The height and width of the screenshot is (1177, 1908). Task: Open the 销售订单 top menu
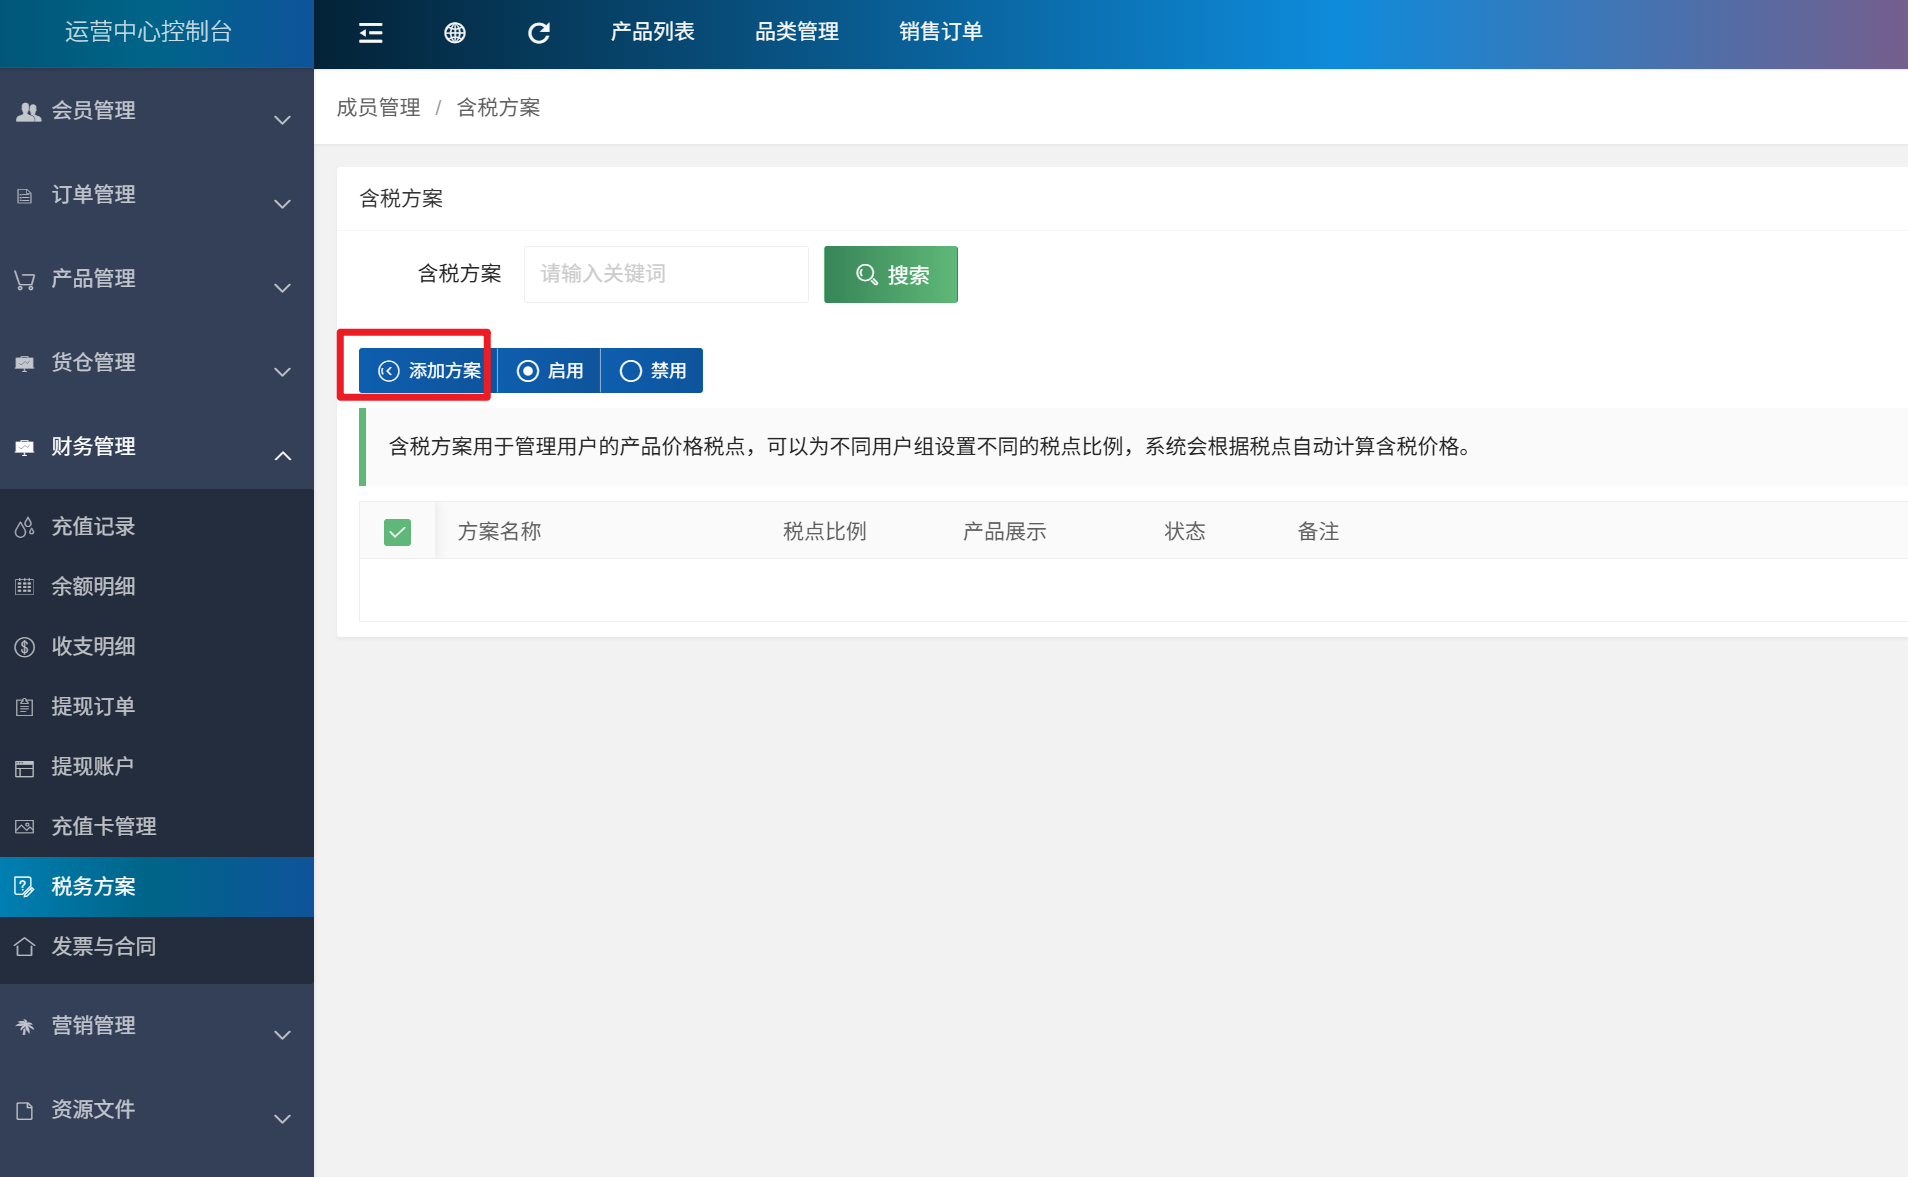(x=940, y=32)
